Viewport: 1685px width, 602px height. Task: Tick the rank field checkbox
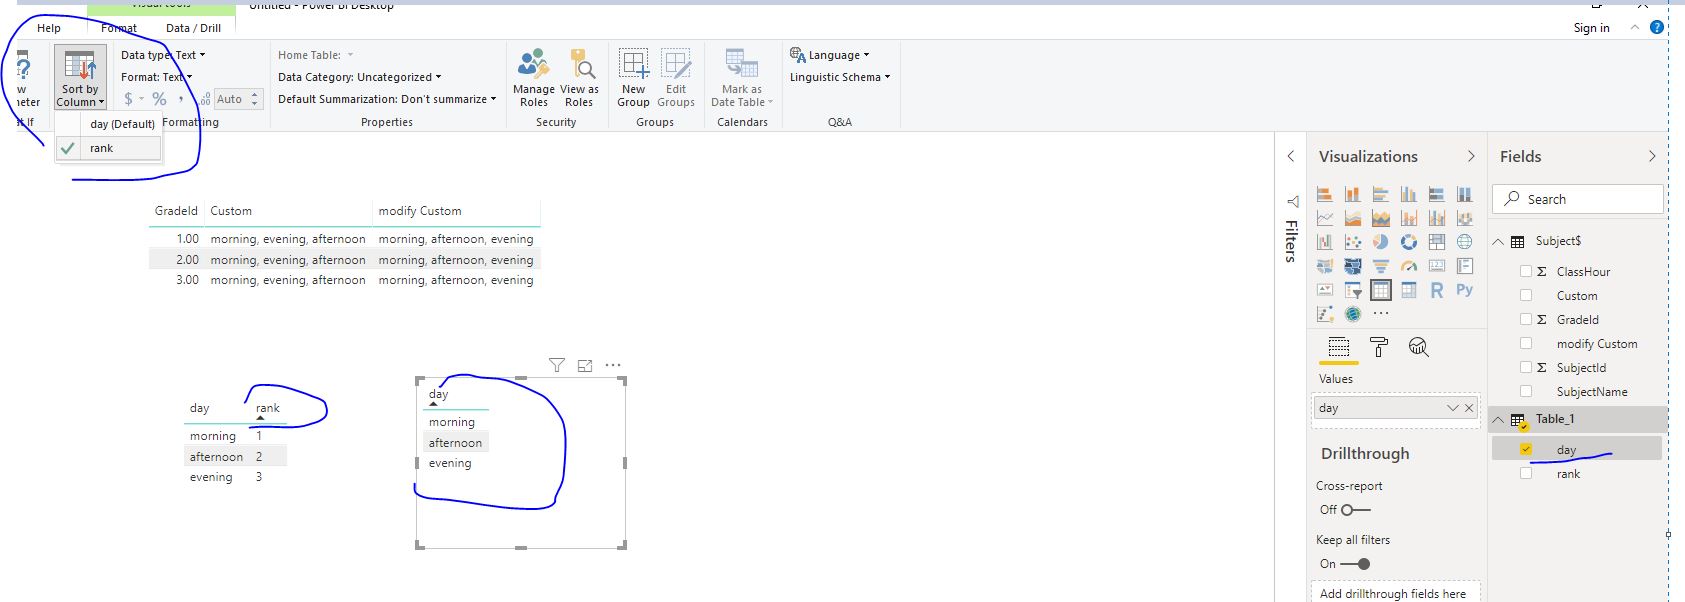(1526, 474)
